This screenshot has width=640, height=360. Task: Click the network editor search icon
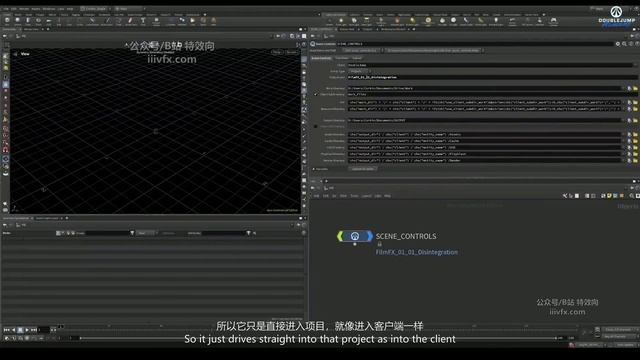pyautogui.click(x=631, y=196)
